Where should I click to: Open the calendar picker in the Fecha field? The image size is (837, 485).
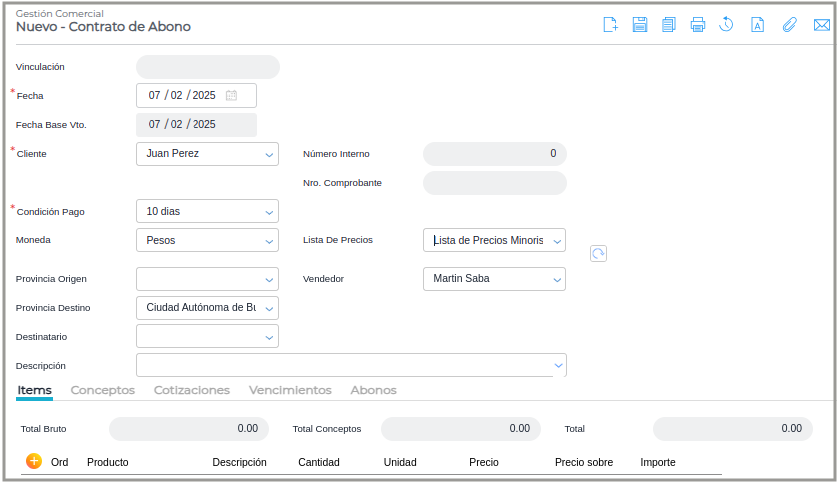point(231,96)
